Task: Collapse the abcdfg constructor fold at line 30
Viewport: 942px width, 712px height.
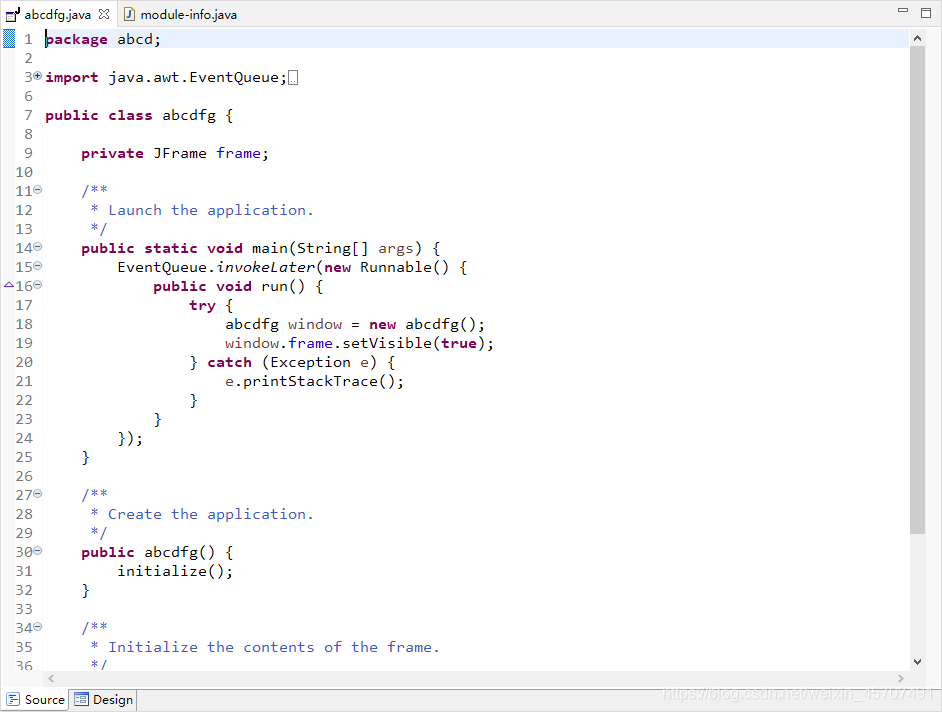Action: tap(37, 551)
